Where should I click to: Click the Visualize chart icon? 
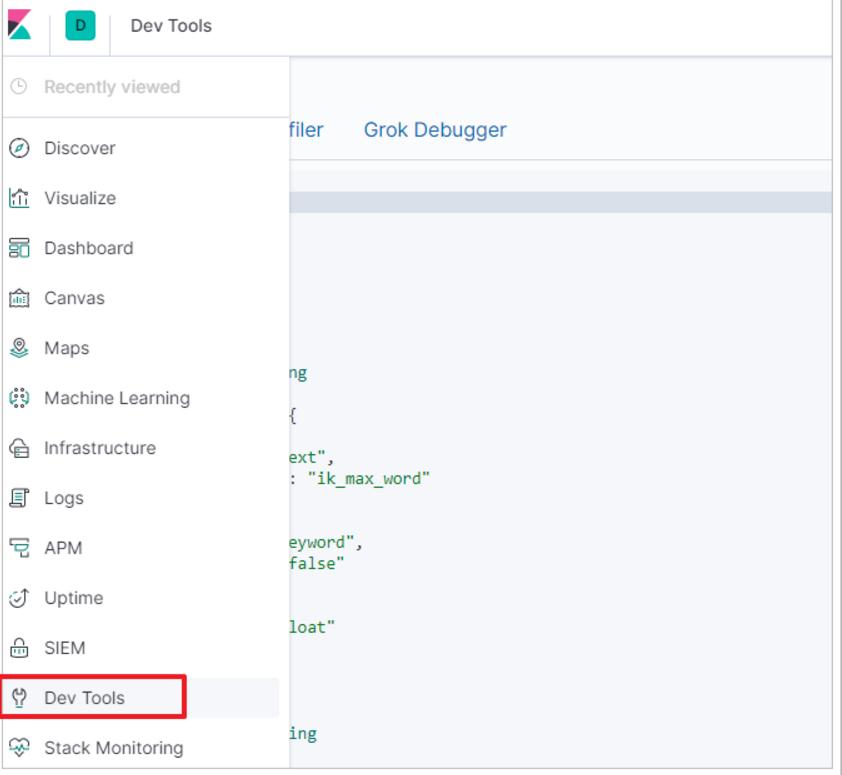[19, 198]
